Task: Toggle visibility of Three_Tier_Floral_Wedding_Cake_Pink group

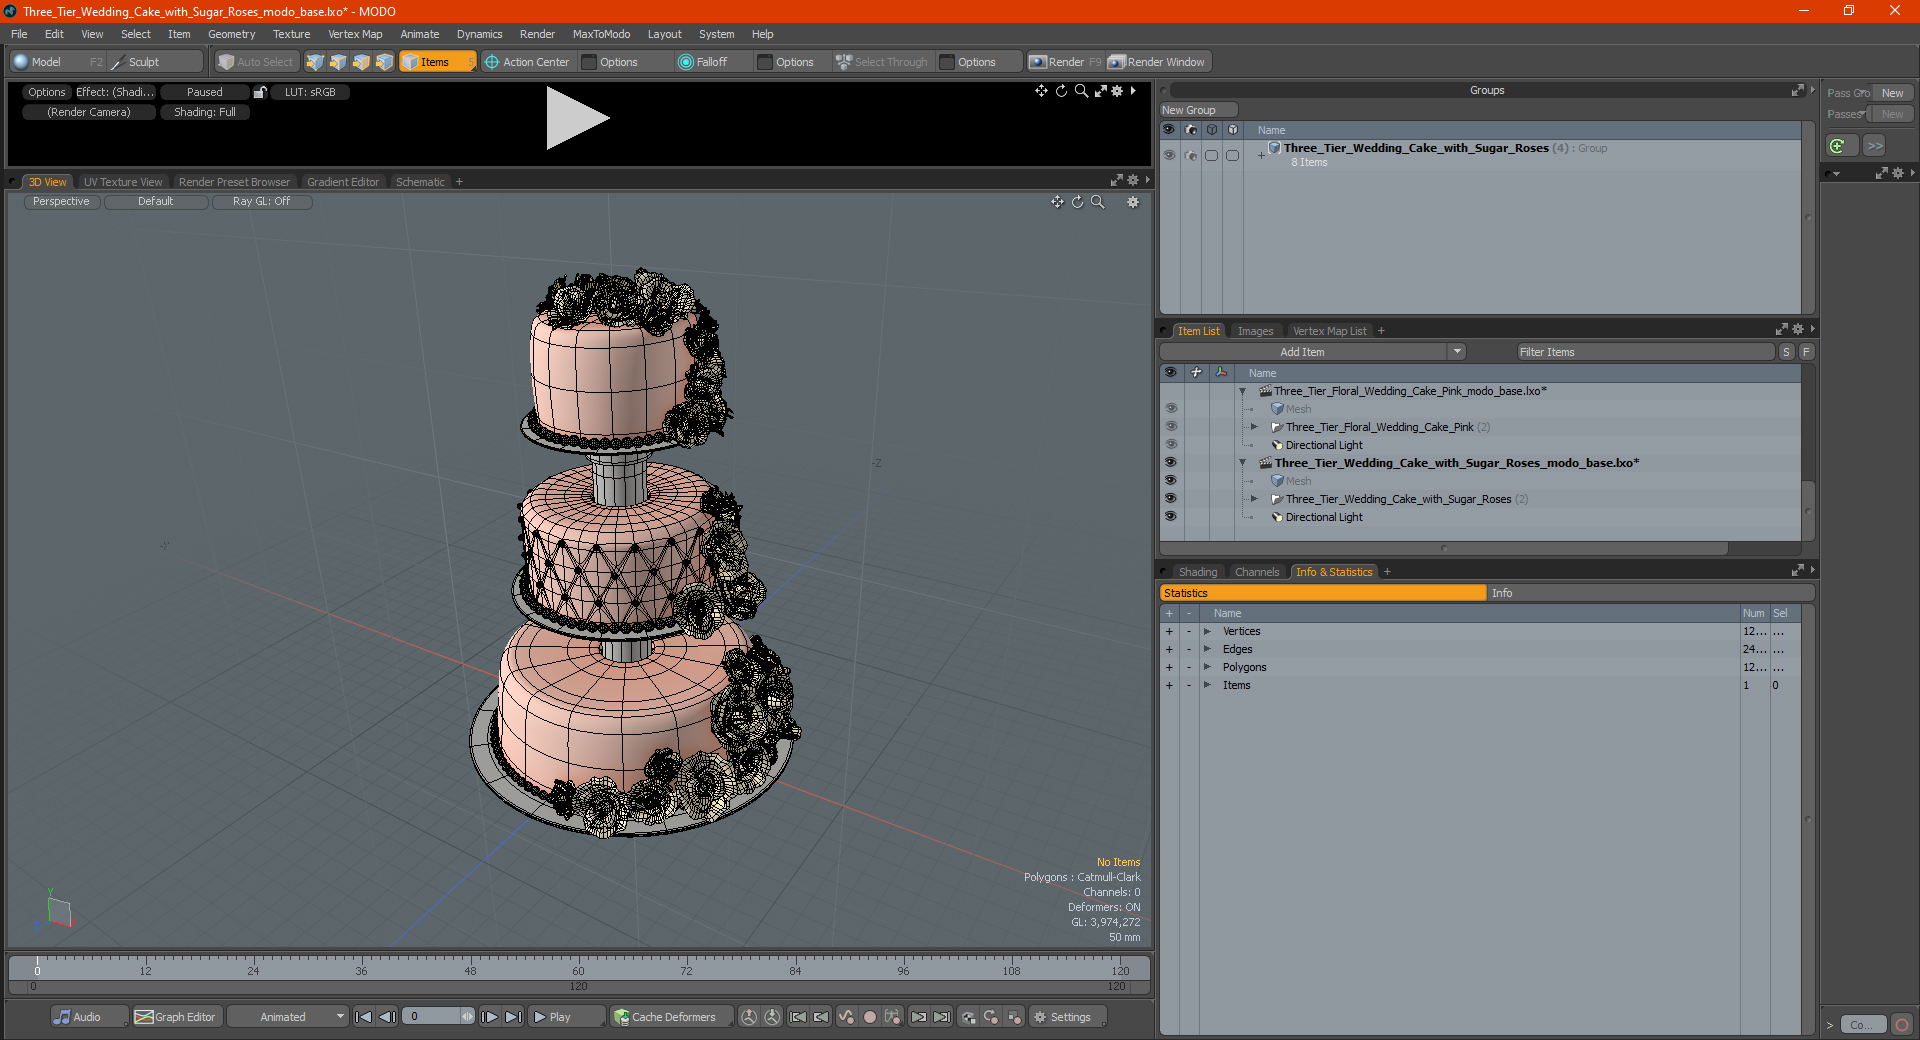Action: point(1170,427)
